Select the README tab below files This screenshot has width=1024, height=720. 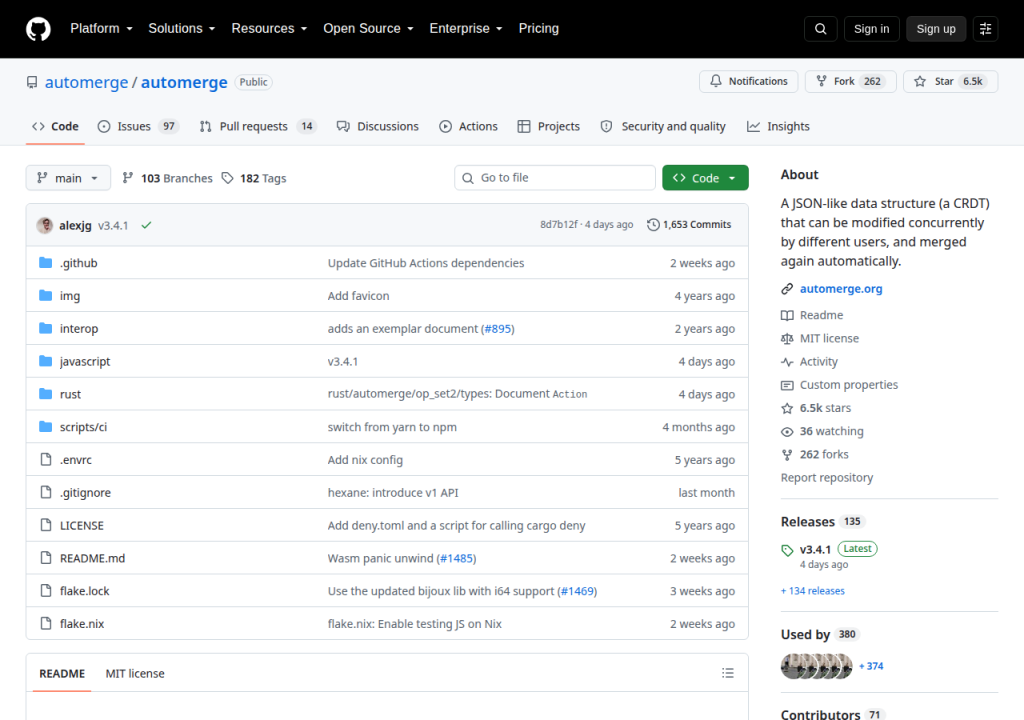click(62, 673)
